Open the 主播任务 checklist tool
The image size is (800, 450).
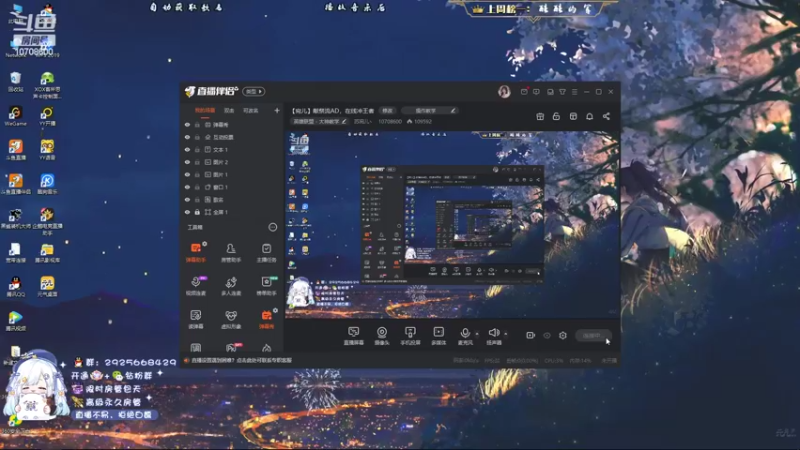click(x=266, y=252)
